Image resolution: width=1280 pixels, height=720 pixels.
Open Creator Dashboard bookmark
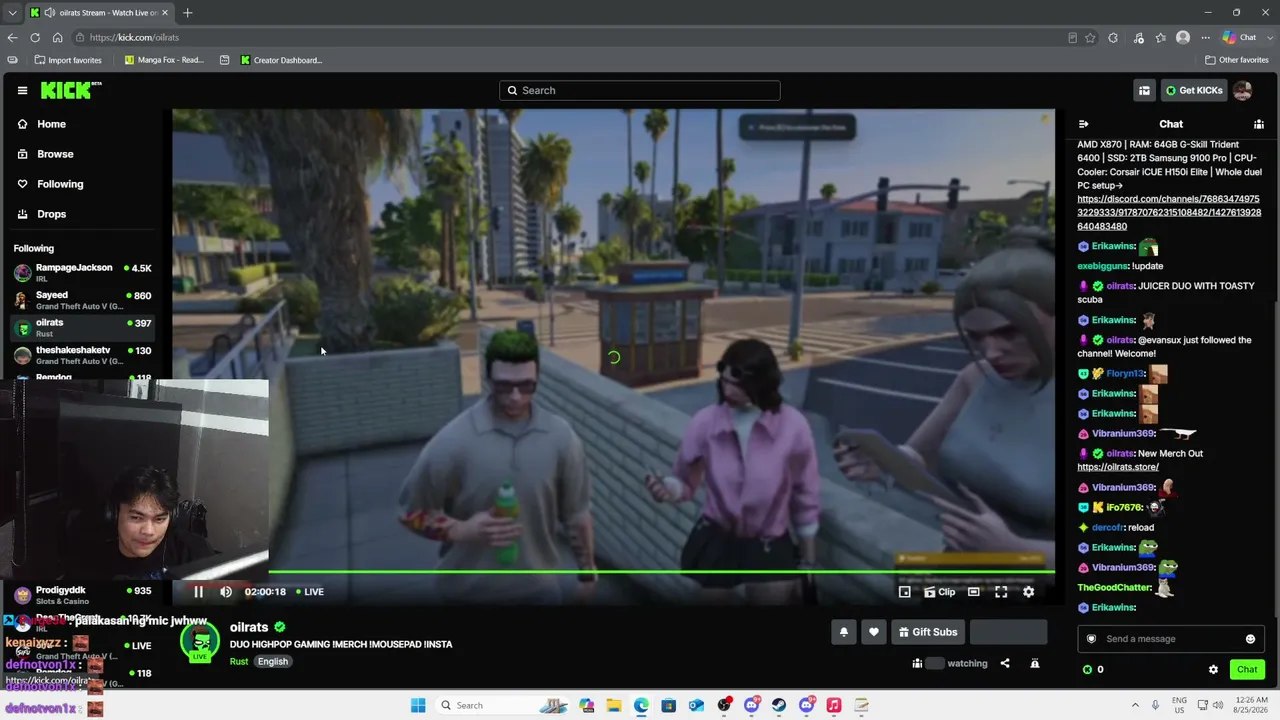pyautogui.click(x=281, y=60)
